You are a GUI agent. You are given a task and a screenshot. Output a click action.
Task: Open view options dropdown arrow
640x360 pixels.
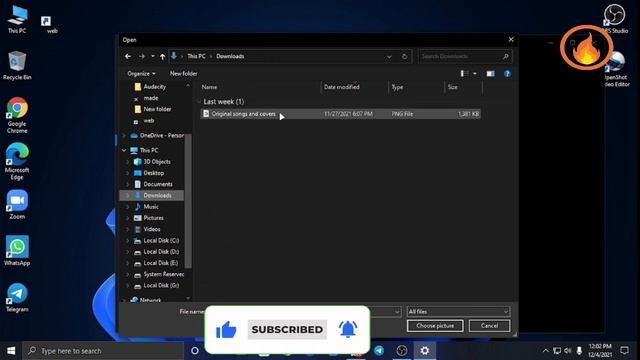coord(475,73)
